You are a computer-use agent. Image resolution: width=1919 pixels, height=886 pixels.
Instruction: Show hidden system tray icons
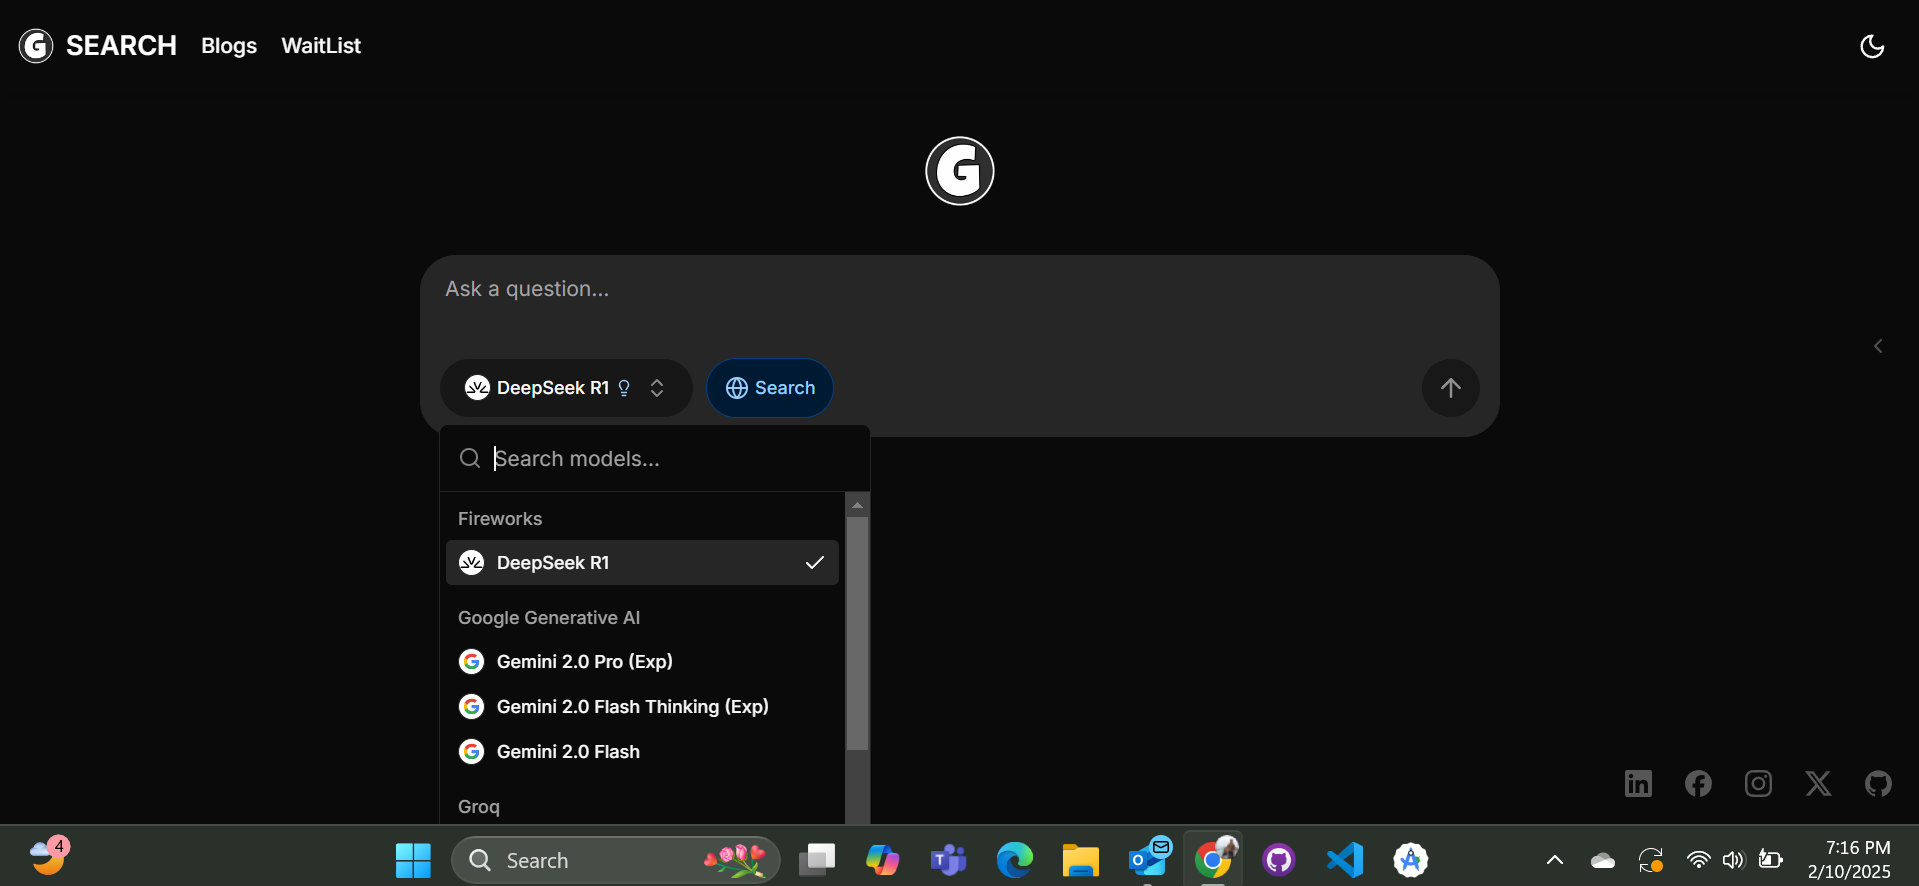tap(1555, 860)
